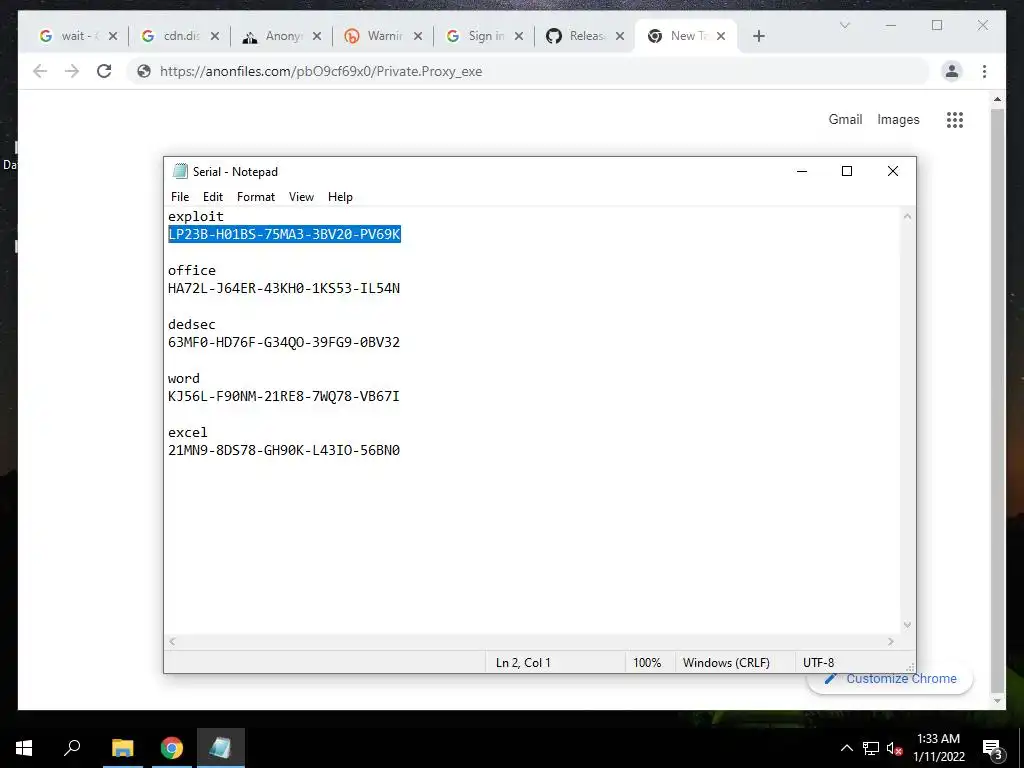The height and width of the screenshot is (768, 1024).
Task: Click the word 'exploit' in Notepad
Action: pyautogui.click(x=195, y=216)
